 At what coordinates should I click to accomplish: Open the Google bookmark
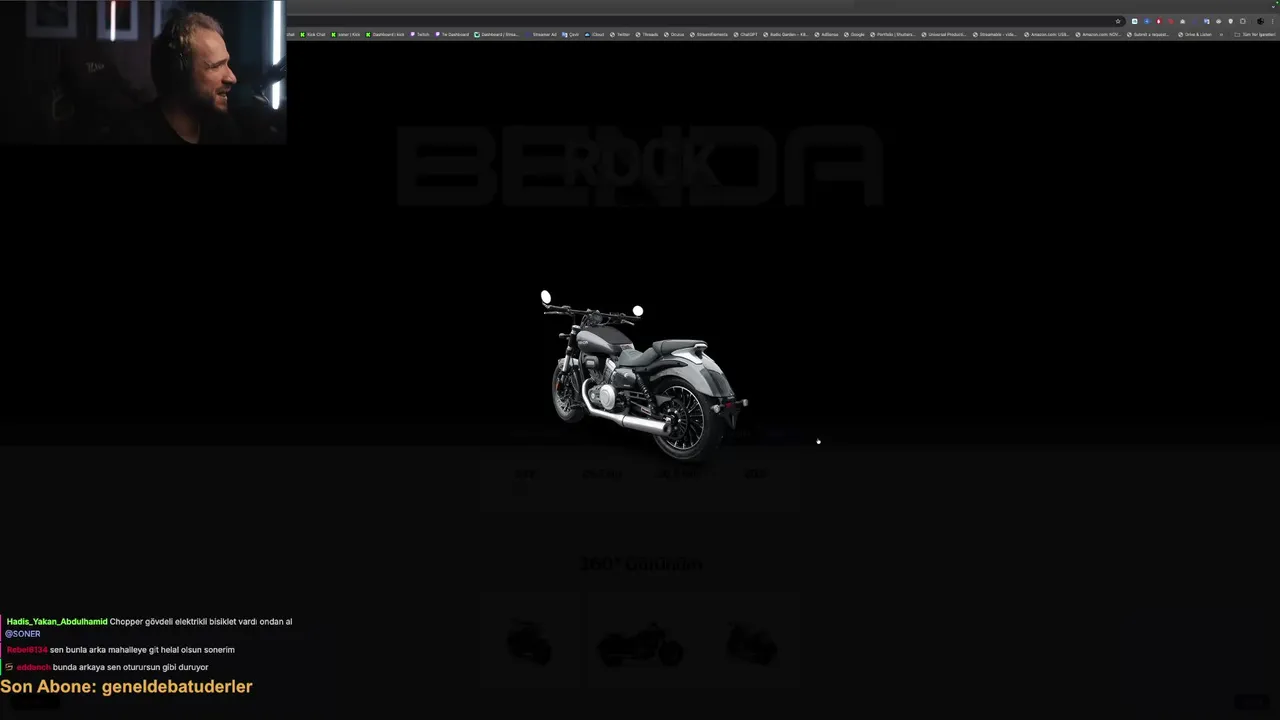tap(855, 34)
